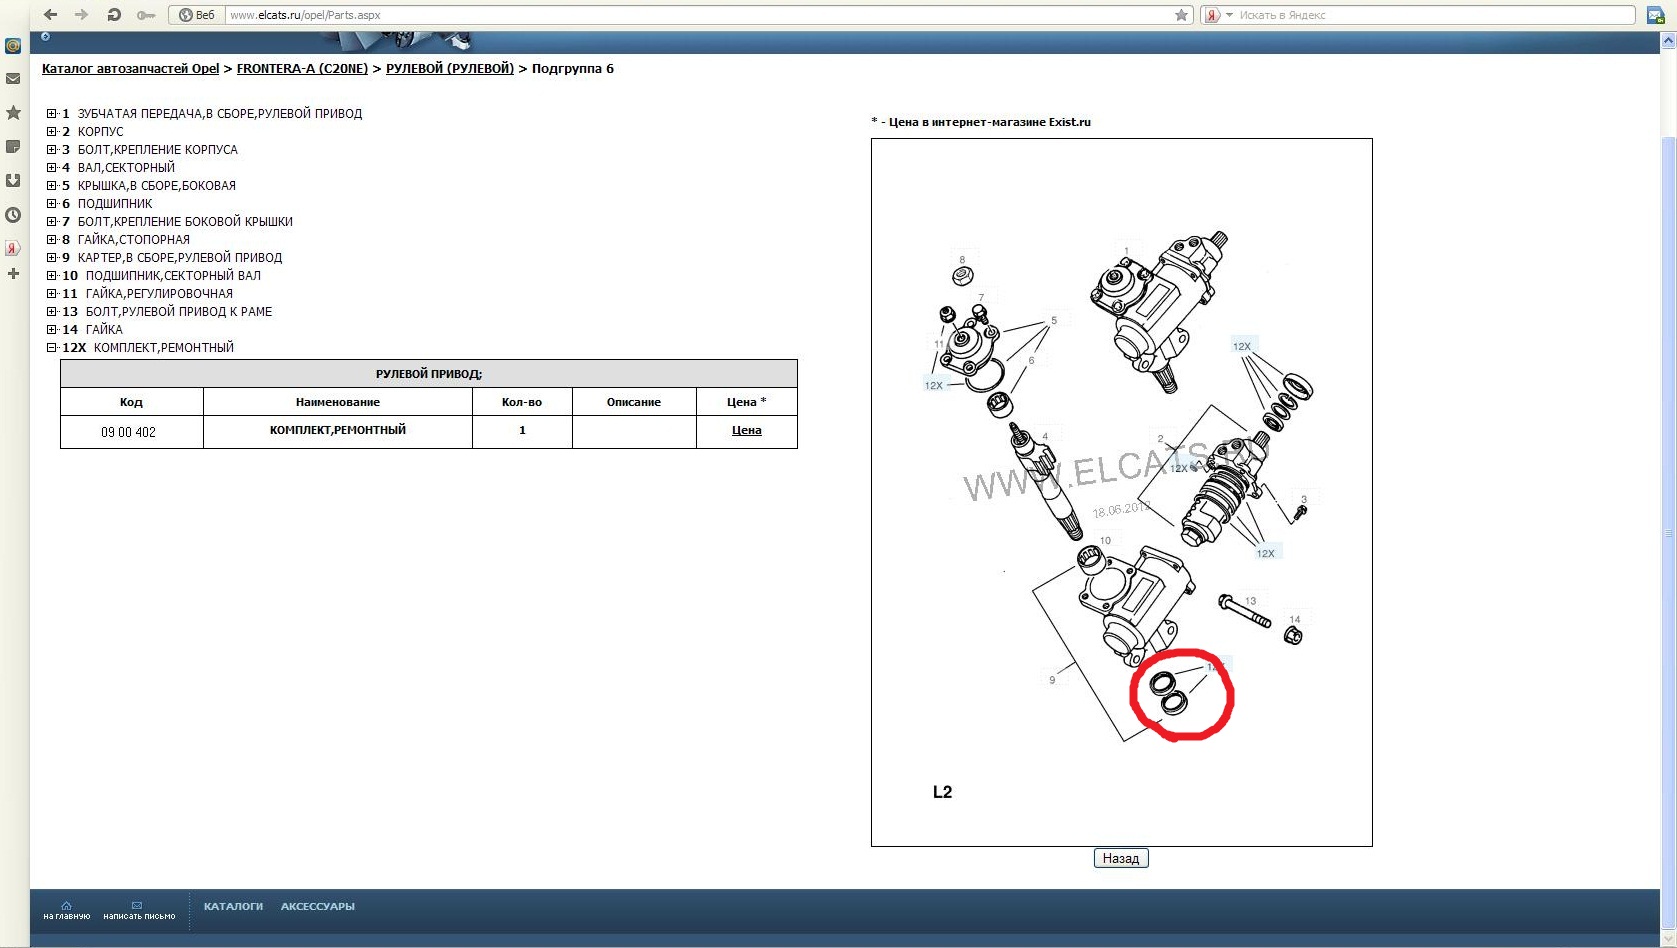This screenshot has height=948, width=1677.
Task: Click the Наименование column header
Action: pyautogui.click(x=338, y=402)
